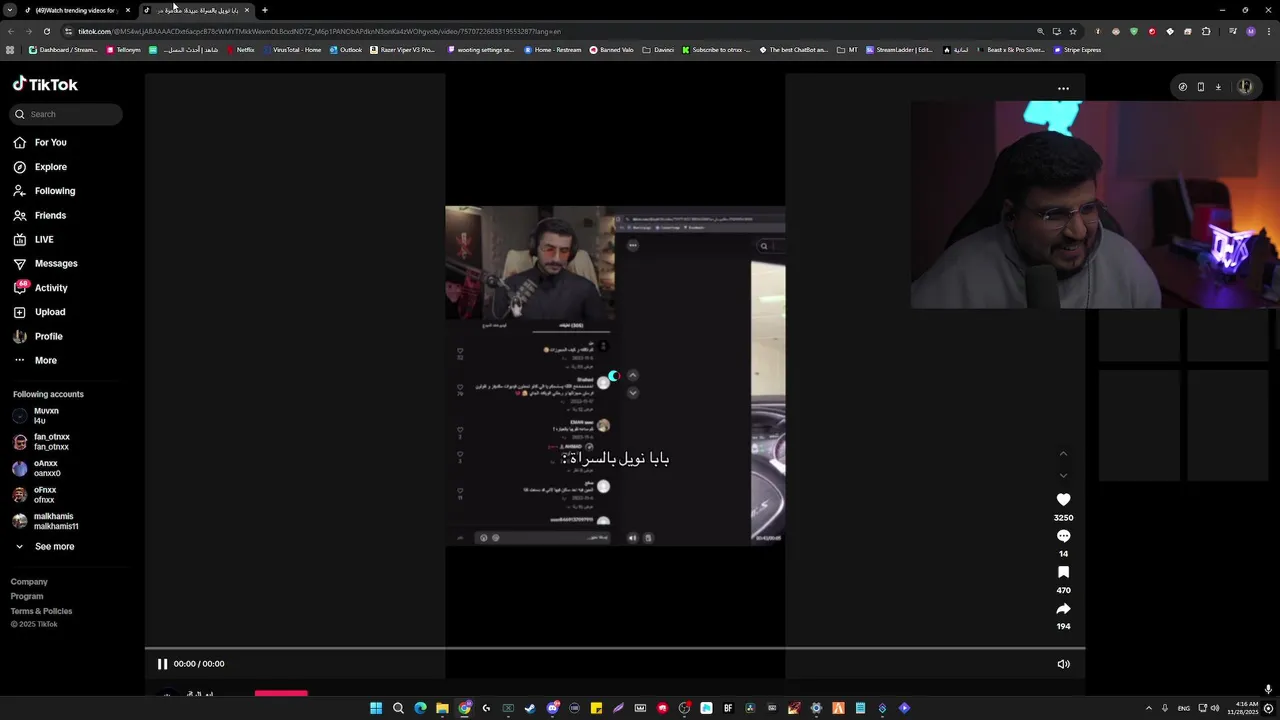Open the VirusTotal - Home bookmark
The height and width of the screenshot is (720, 1280).
point(292,50)
